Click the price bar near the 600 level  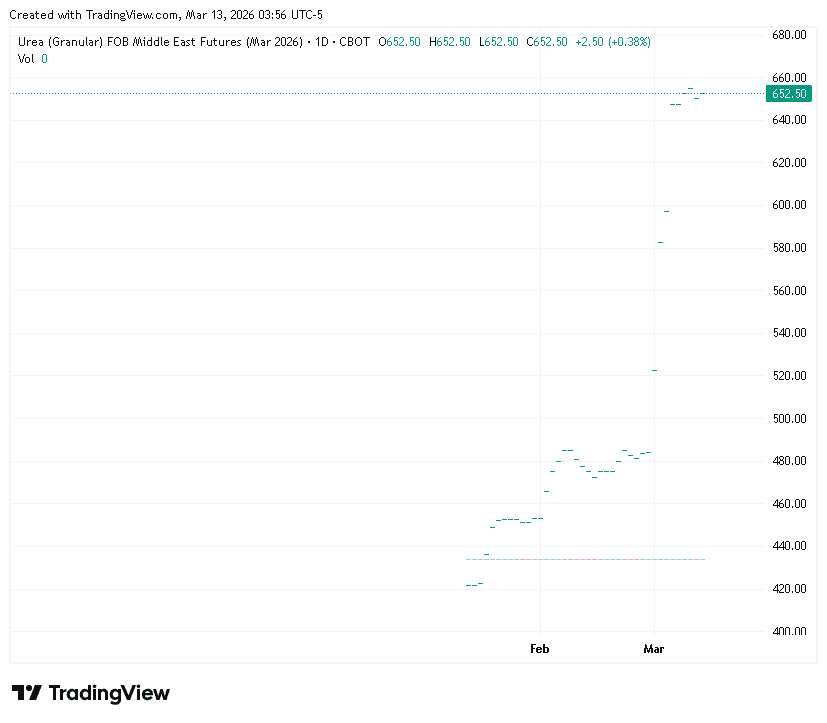tap(666, 211)
